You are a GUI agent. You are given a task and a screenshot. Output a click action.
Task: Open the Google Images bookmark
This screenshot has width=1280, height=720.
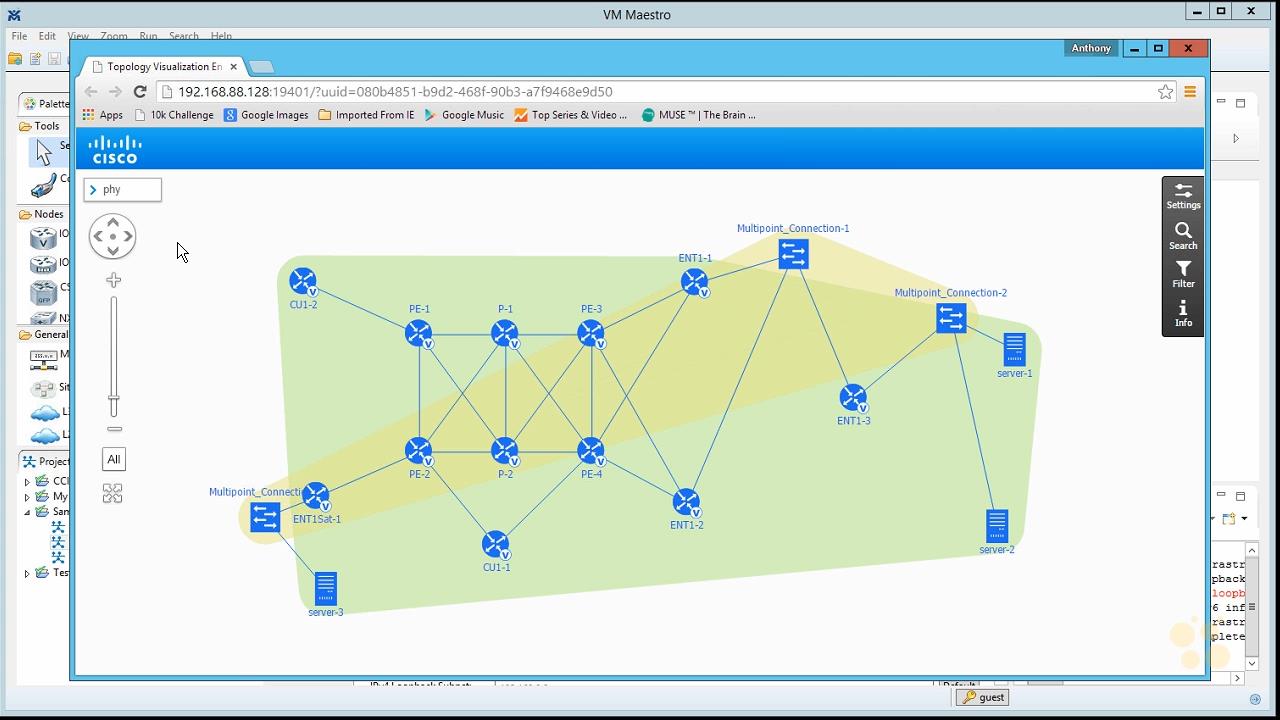pyautogui.click(x=266, y=115)
